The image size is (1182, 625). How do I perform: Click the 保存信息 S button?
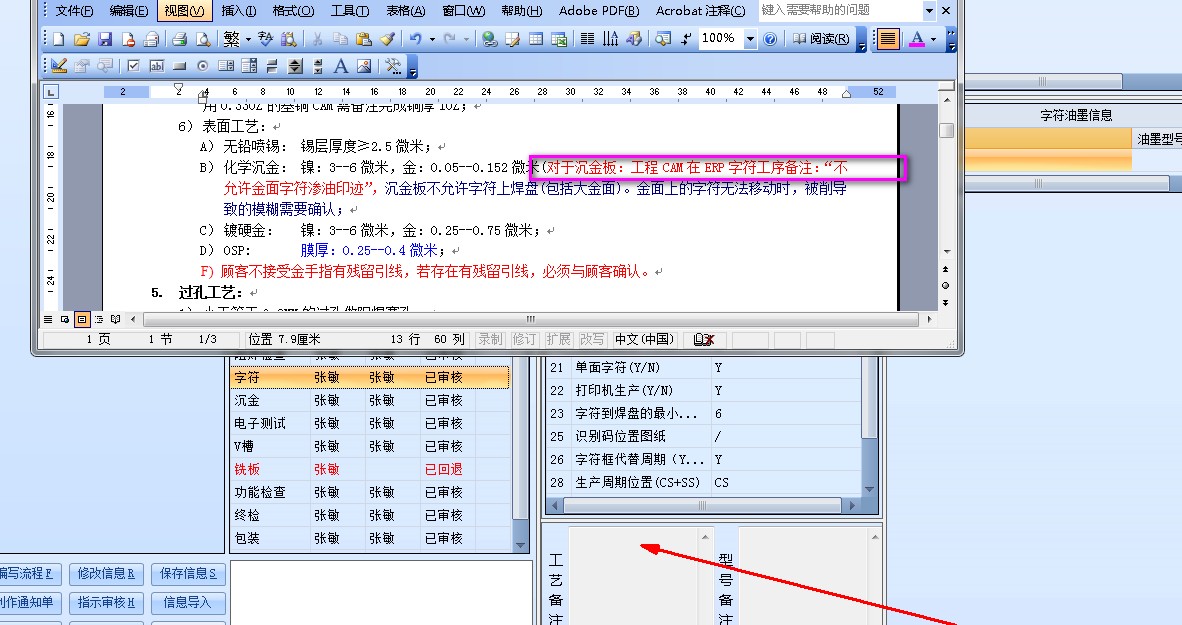click(x=188, y=574)
